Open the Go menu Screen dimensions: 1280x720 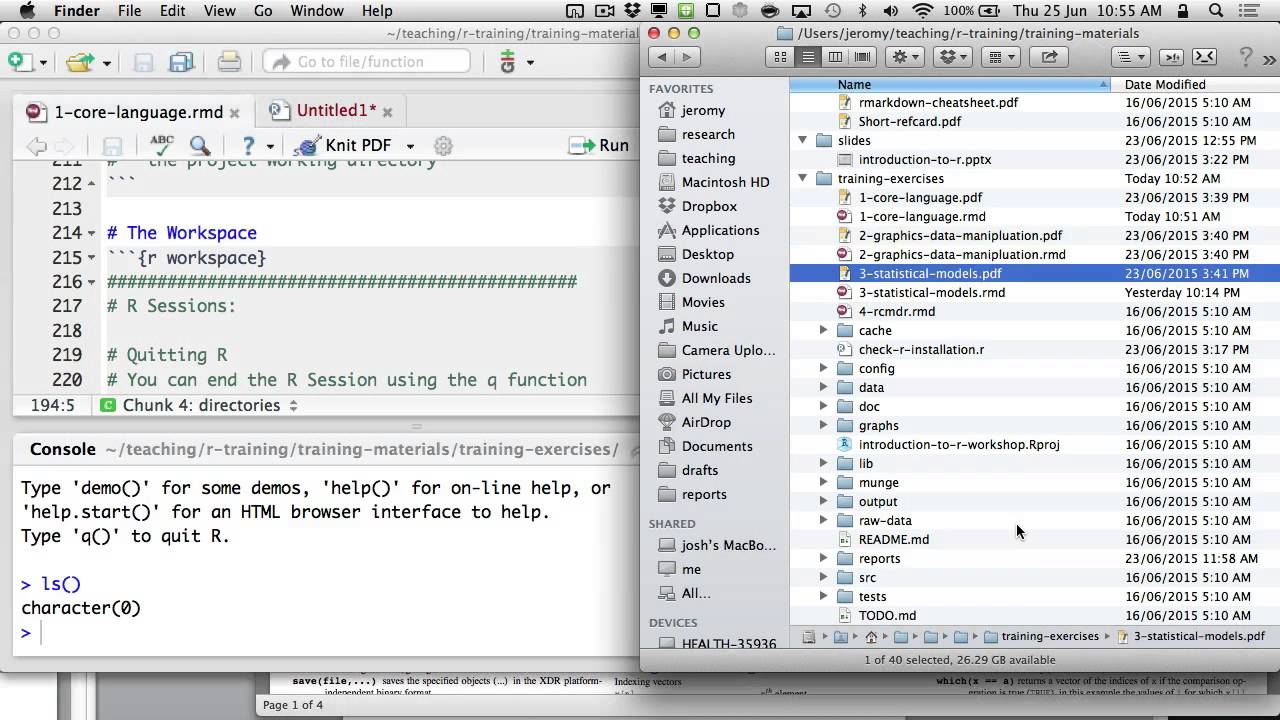tap(263, 11)
